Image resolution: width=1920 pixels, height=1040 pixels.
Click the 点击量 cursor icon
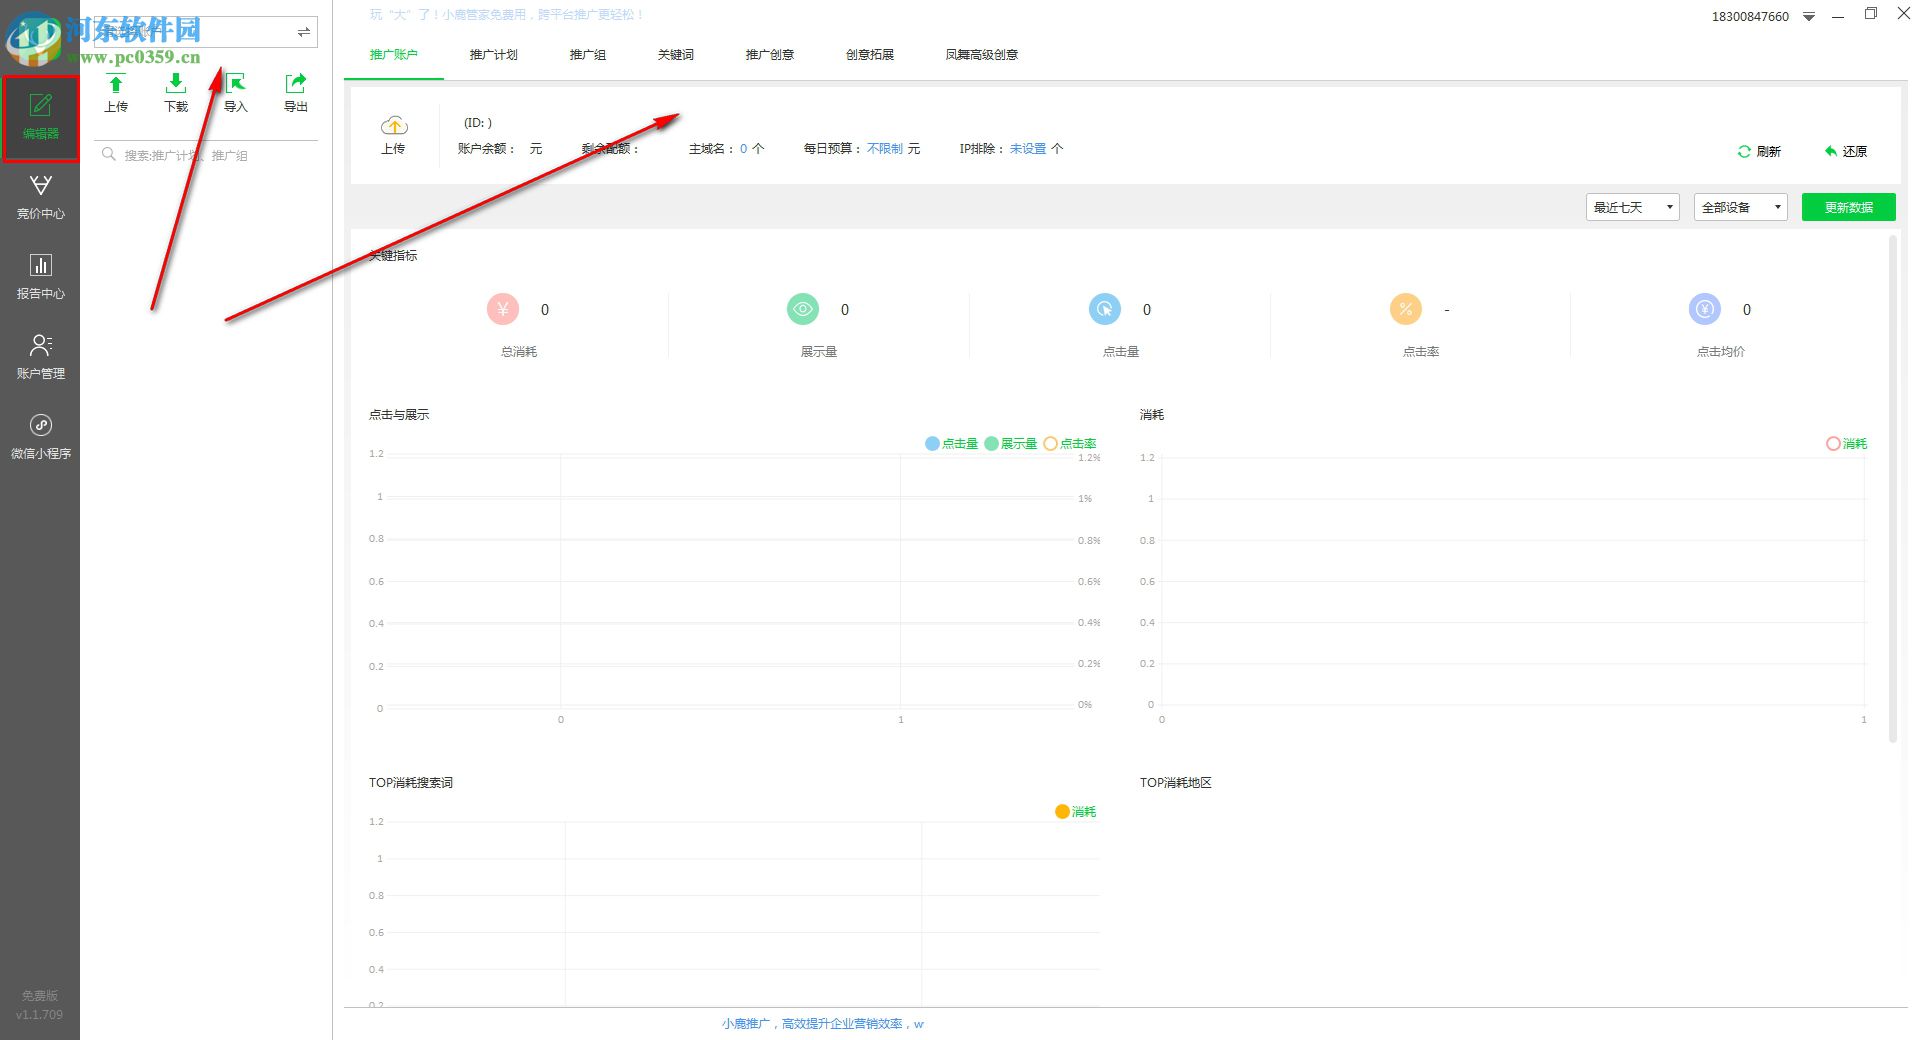pyautogui.click(x=1105, y=309)
